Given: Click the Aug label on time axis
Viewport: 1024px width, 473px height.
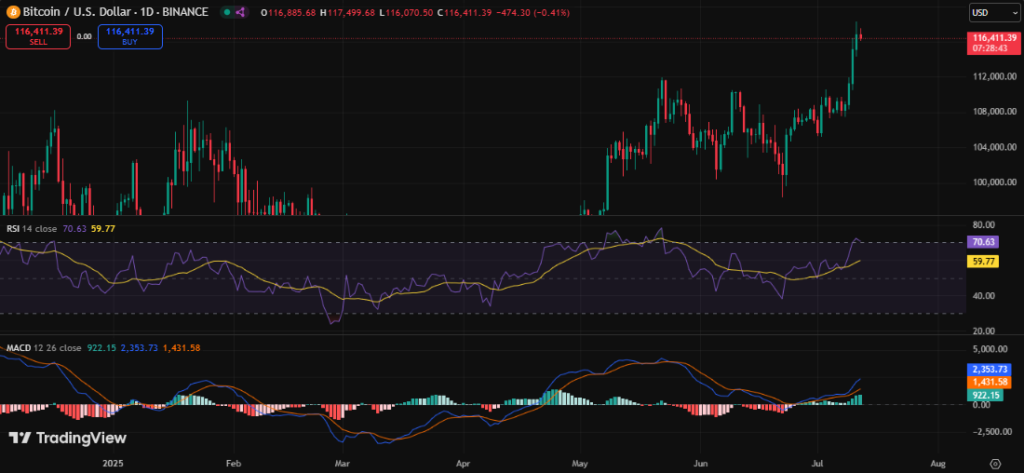Looking at the screenshot, I should point(938,463).
